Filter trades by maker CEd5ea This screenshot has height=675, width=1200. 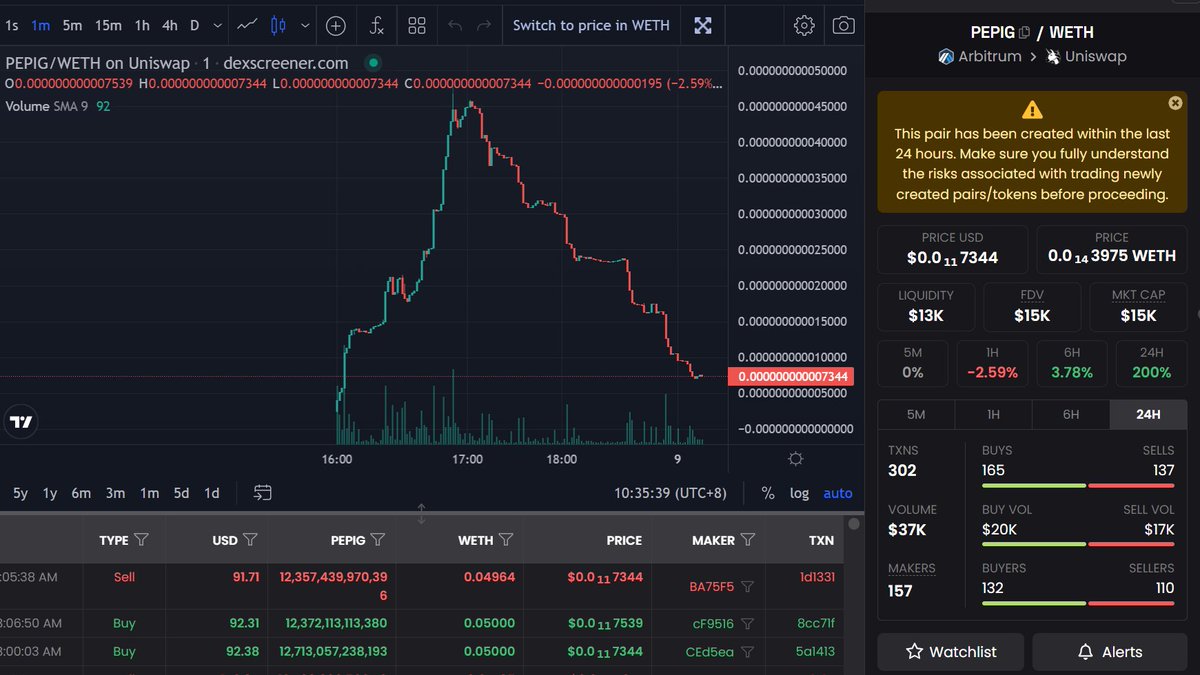748,652
